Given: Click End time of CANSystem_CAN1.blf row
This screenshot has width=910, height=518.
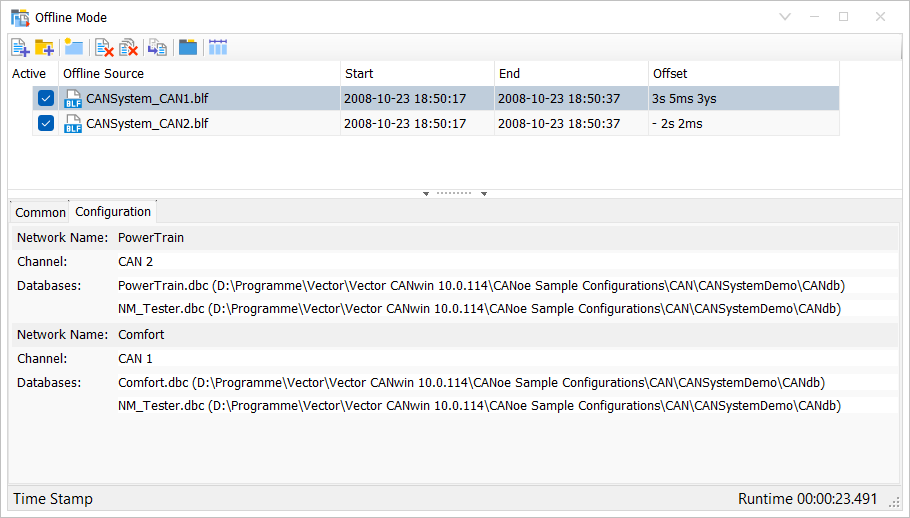Looking at the screenshot, I should pos(559,99).
